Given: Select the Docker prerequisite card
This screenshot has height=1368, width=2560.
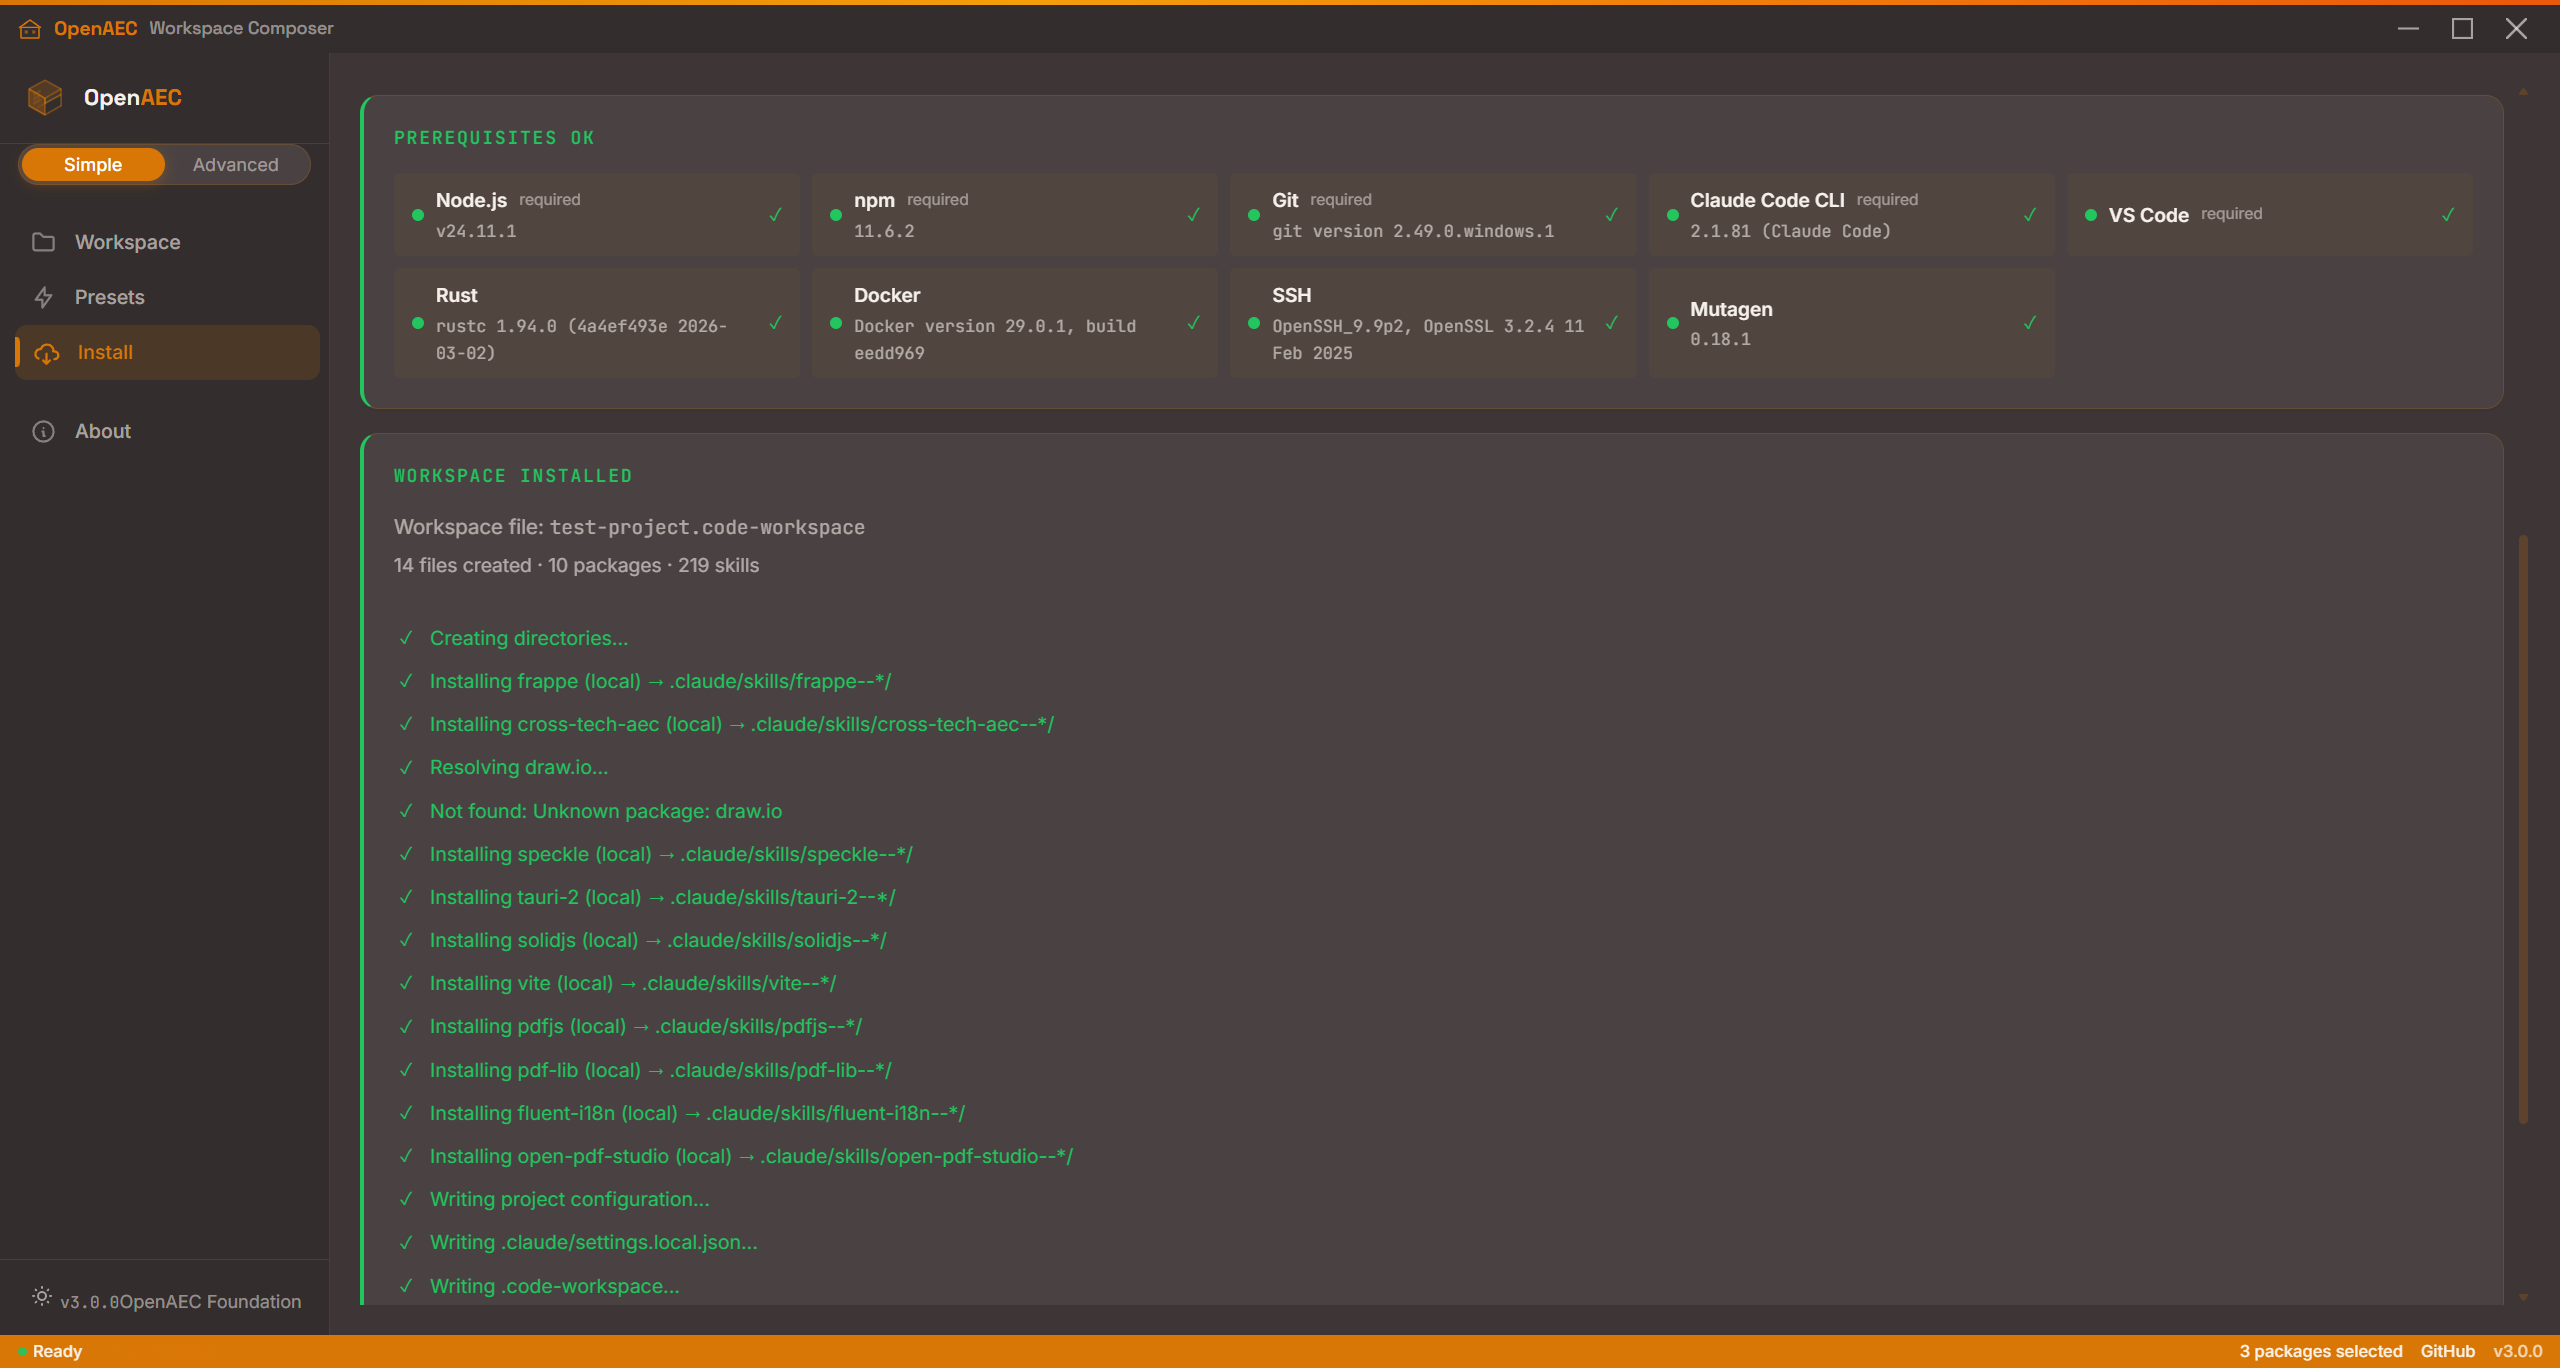Looking at the screenshot, I should pyautogui.click(x=1014, y=323).
